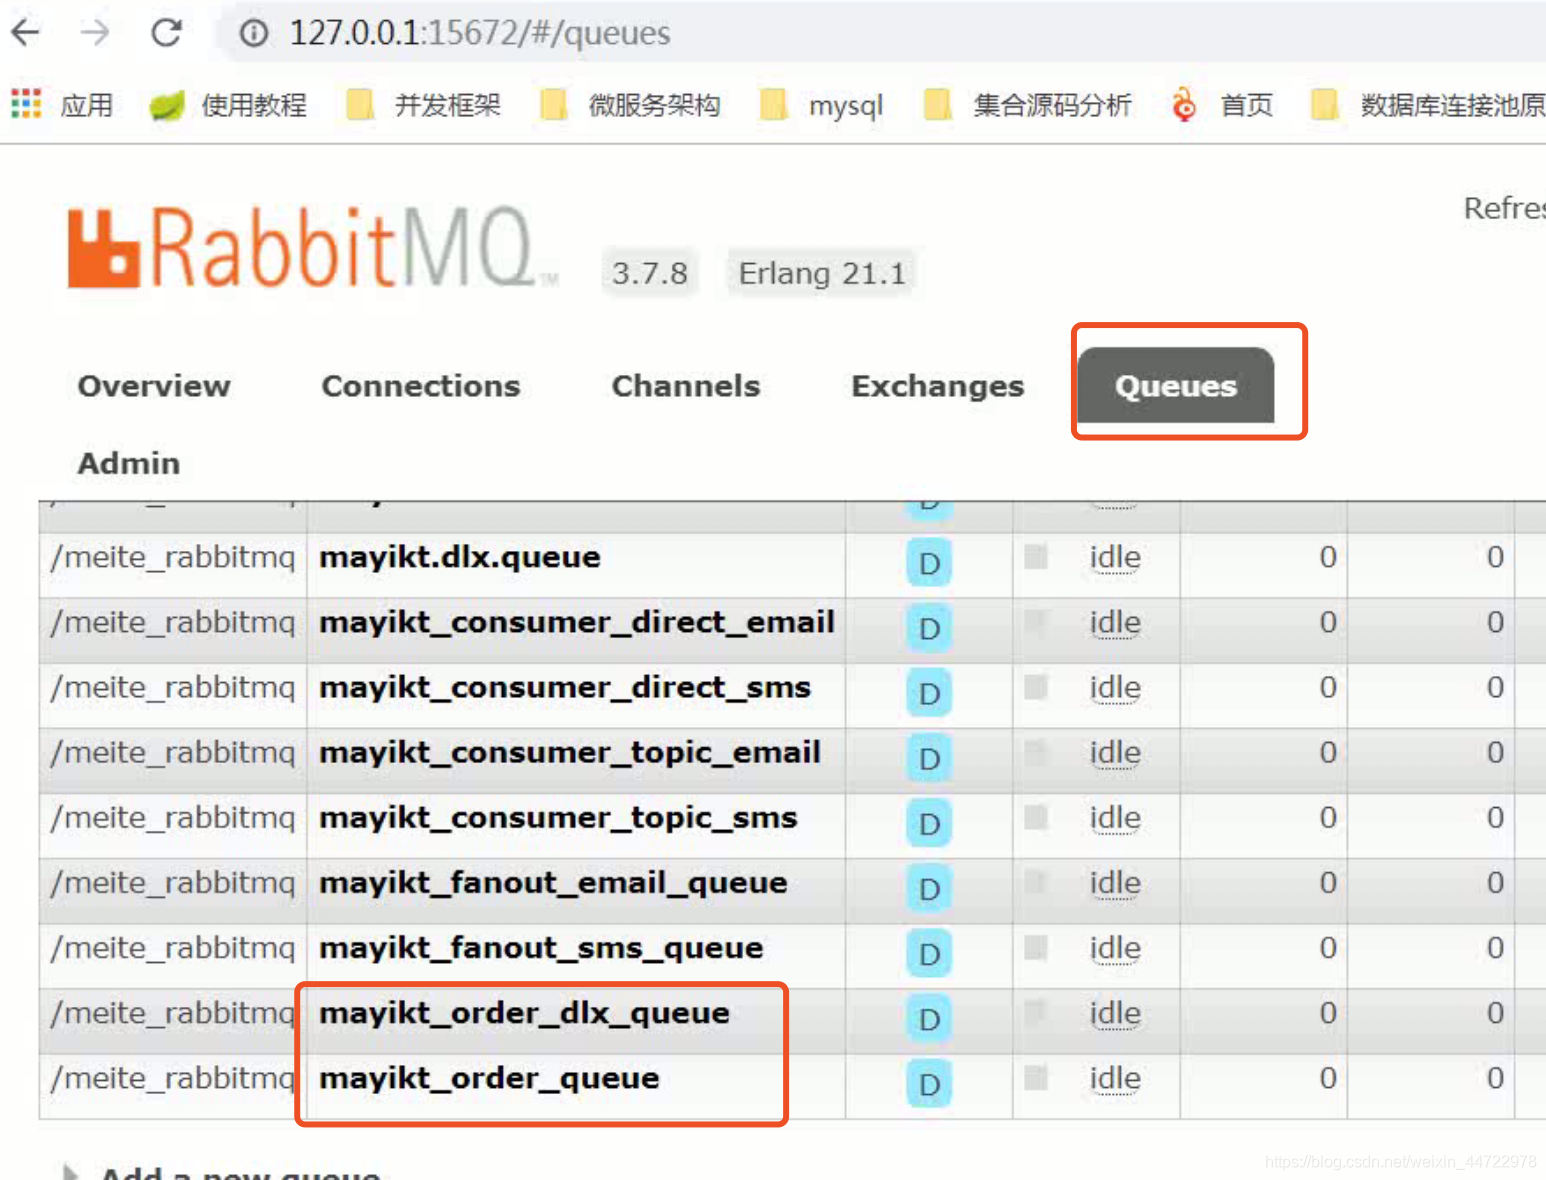1546x1180 pixels.
Task: Click idle state of mayikt_fanout_sms_queue
Action: (1115, 948)
